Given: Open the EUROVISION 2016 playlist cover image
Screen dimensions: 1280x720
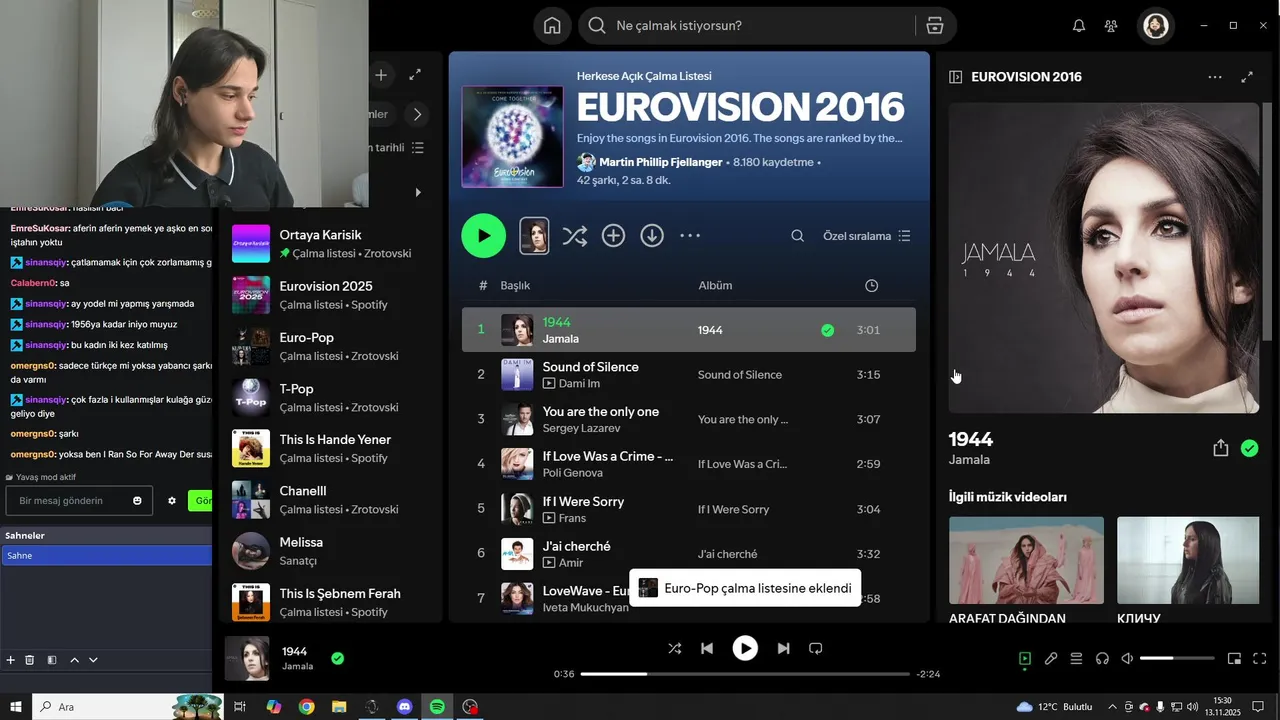Looking at the screenshot, I should click(x=512, y=136).
